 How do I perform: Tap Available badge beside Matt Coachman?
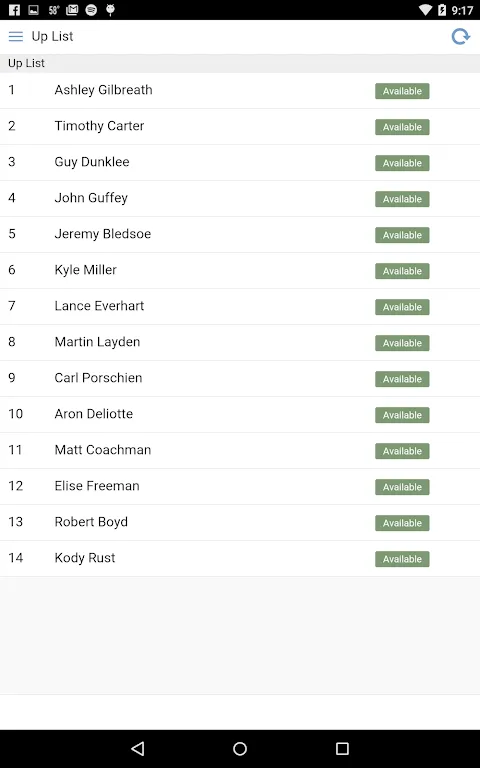click(x=402, y=451)
